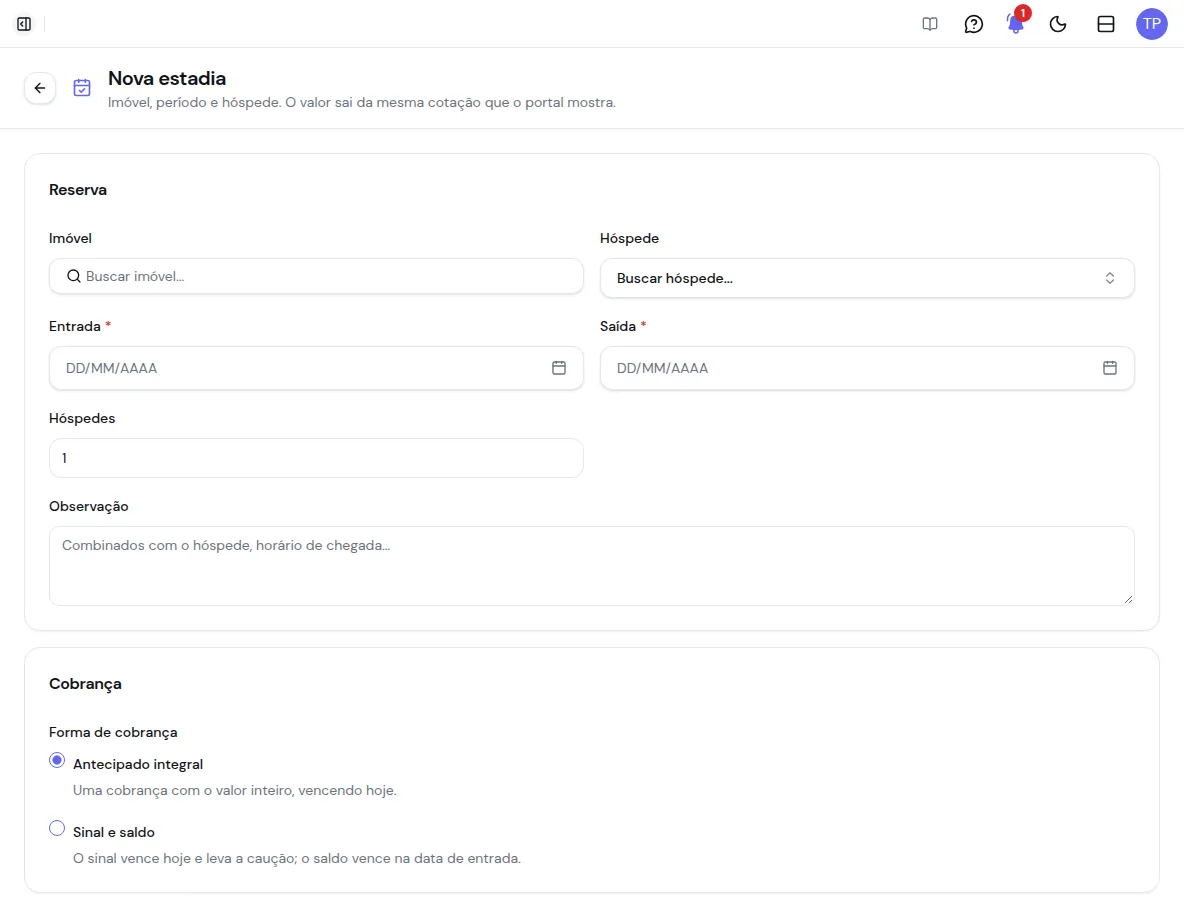1184x900 pixels.
Task: Open the TP user avatar menu
Action: coord(1152,24)
